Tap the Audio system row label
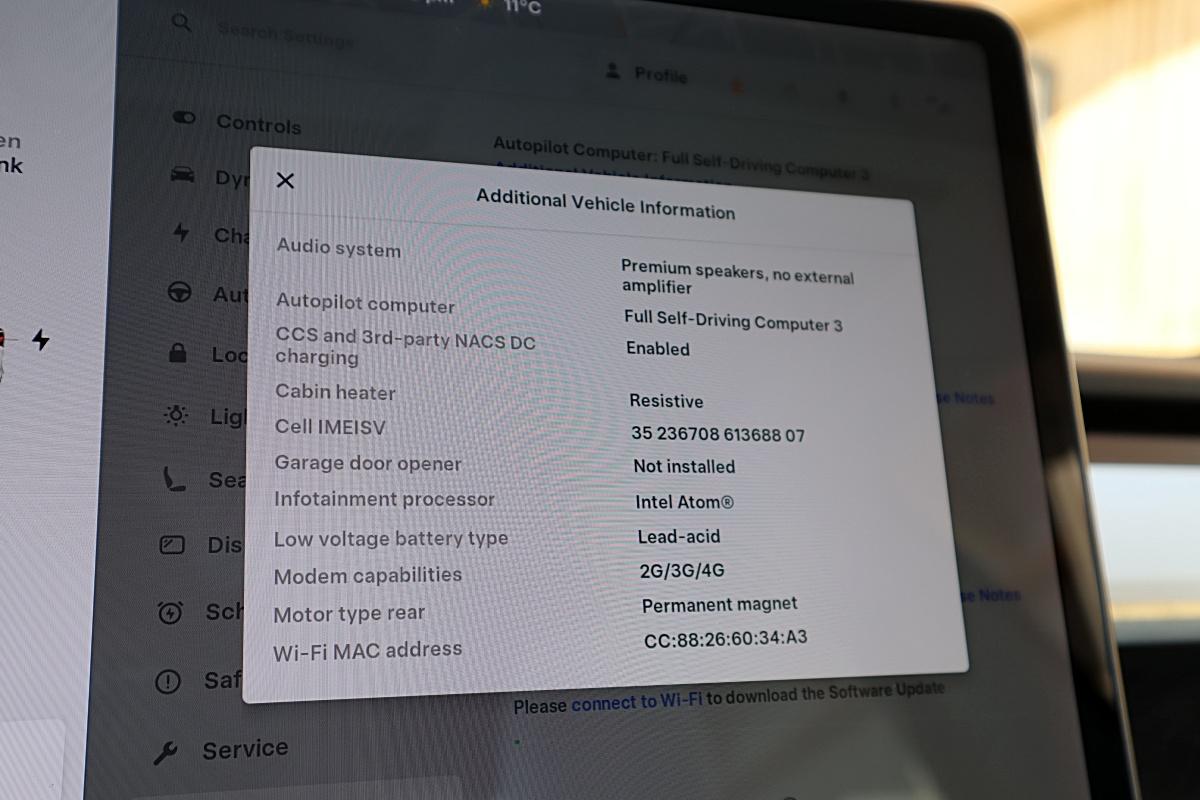Viewport: 1200px width, 800px height. [x=339, y=248]
